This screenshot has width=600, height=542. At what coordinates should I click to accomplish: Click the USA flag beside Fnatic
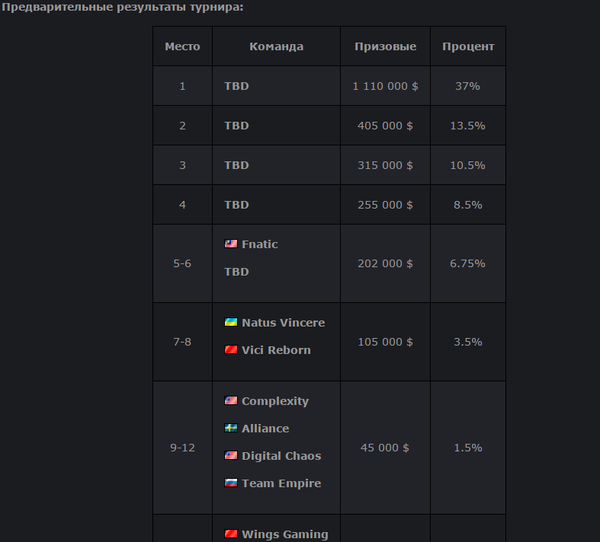[x=231, y=244]
